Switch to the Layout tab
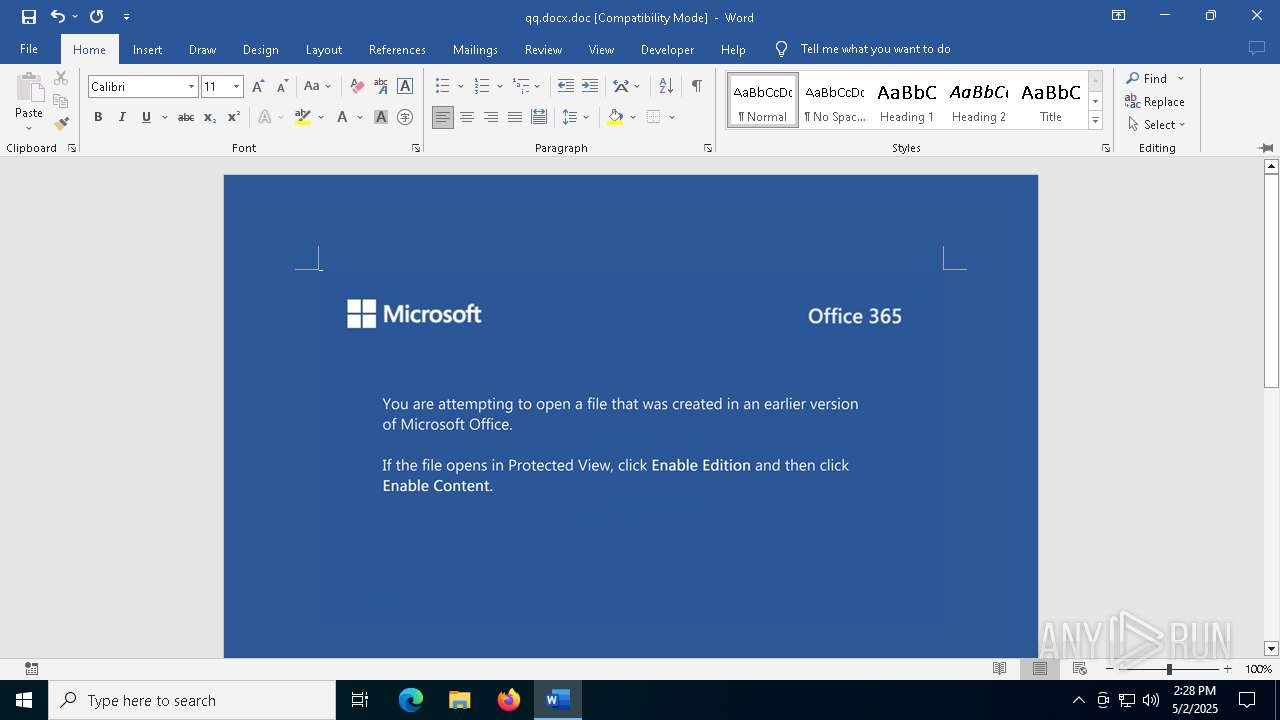The image size is (1280, 720). (x=323, y=49)
